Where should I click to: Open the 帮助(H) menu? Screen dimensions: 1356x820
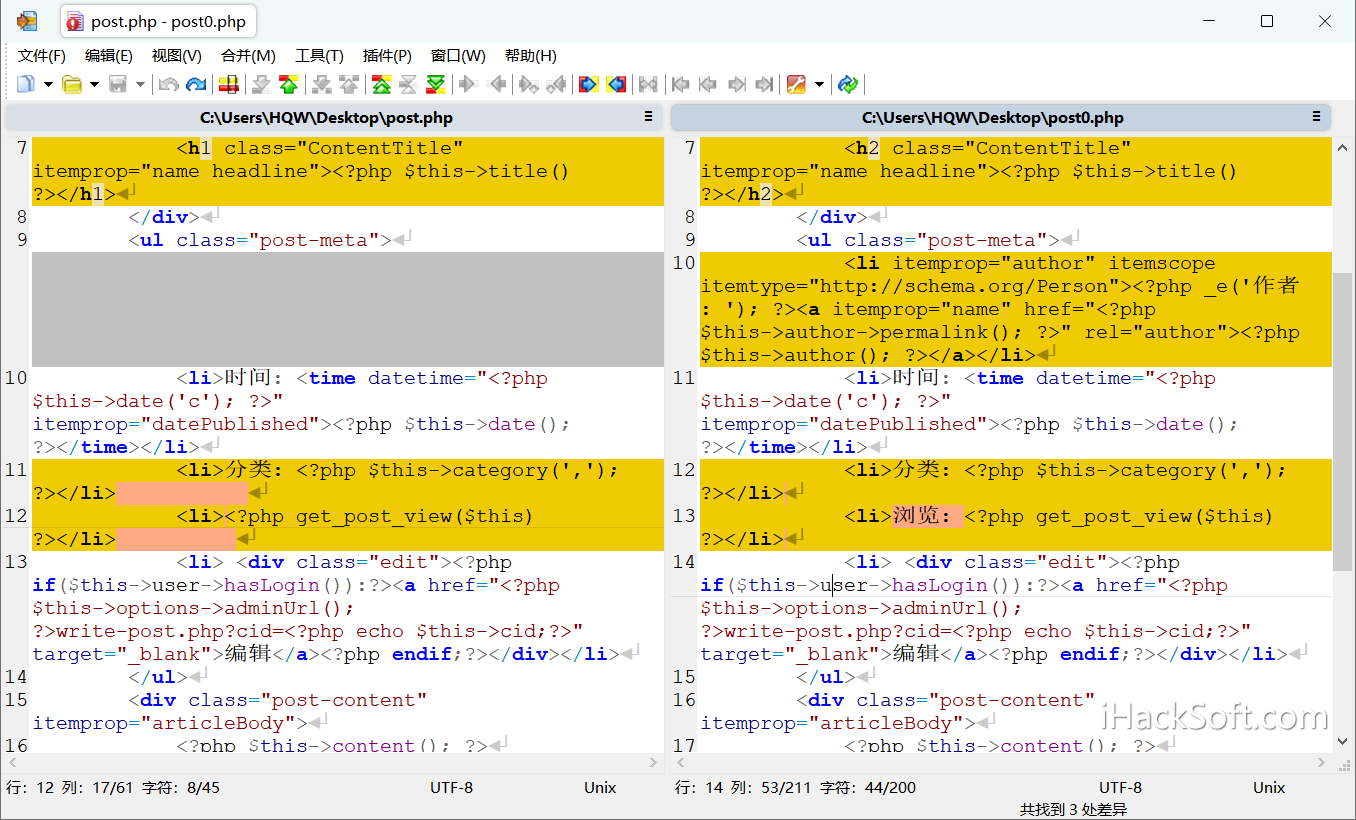pos(531,56)
